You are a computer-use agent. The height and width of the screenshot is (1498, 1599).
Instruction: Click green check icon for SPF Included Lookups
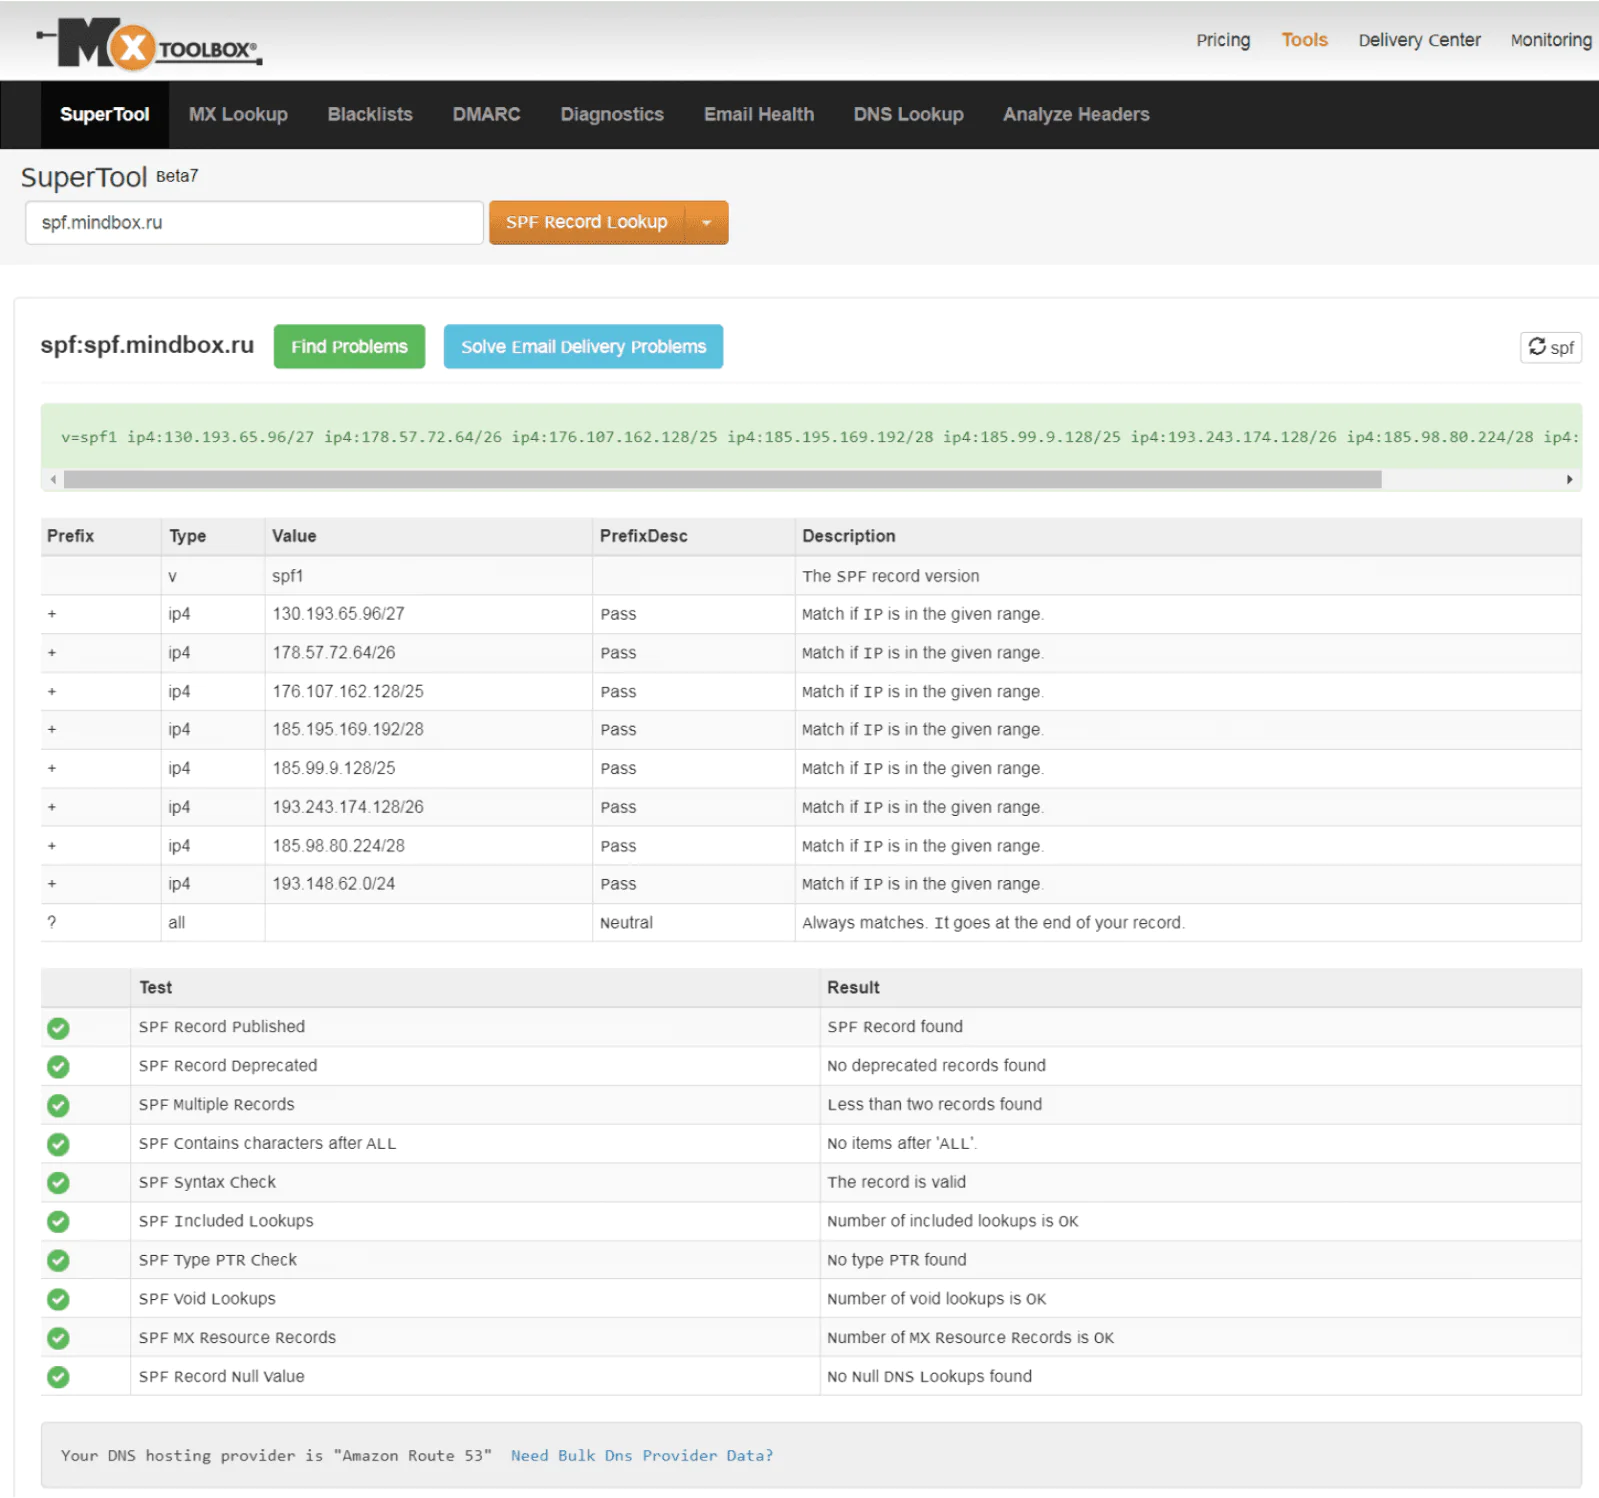tap(58, 1222)
